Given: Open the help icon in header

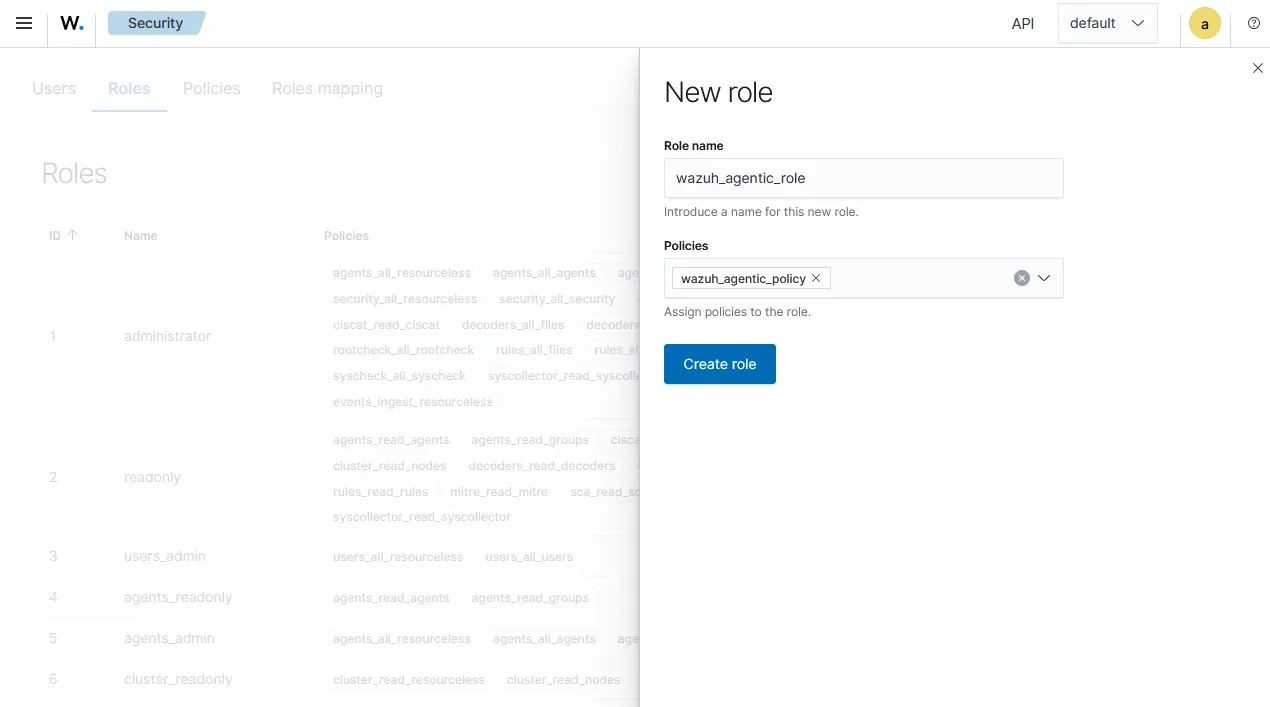Looking at the screenshot, I should pyautogui.click(x=1254, y=23).
